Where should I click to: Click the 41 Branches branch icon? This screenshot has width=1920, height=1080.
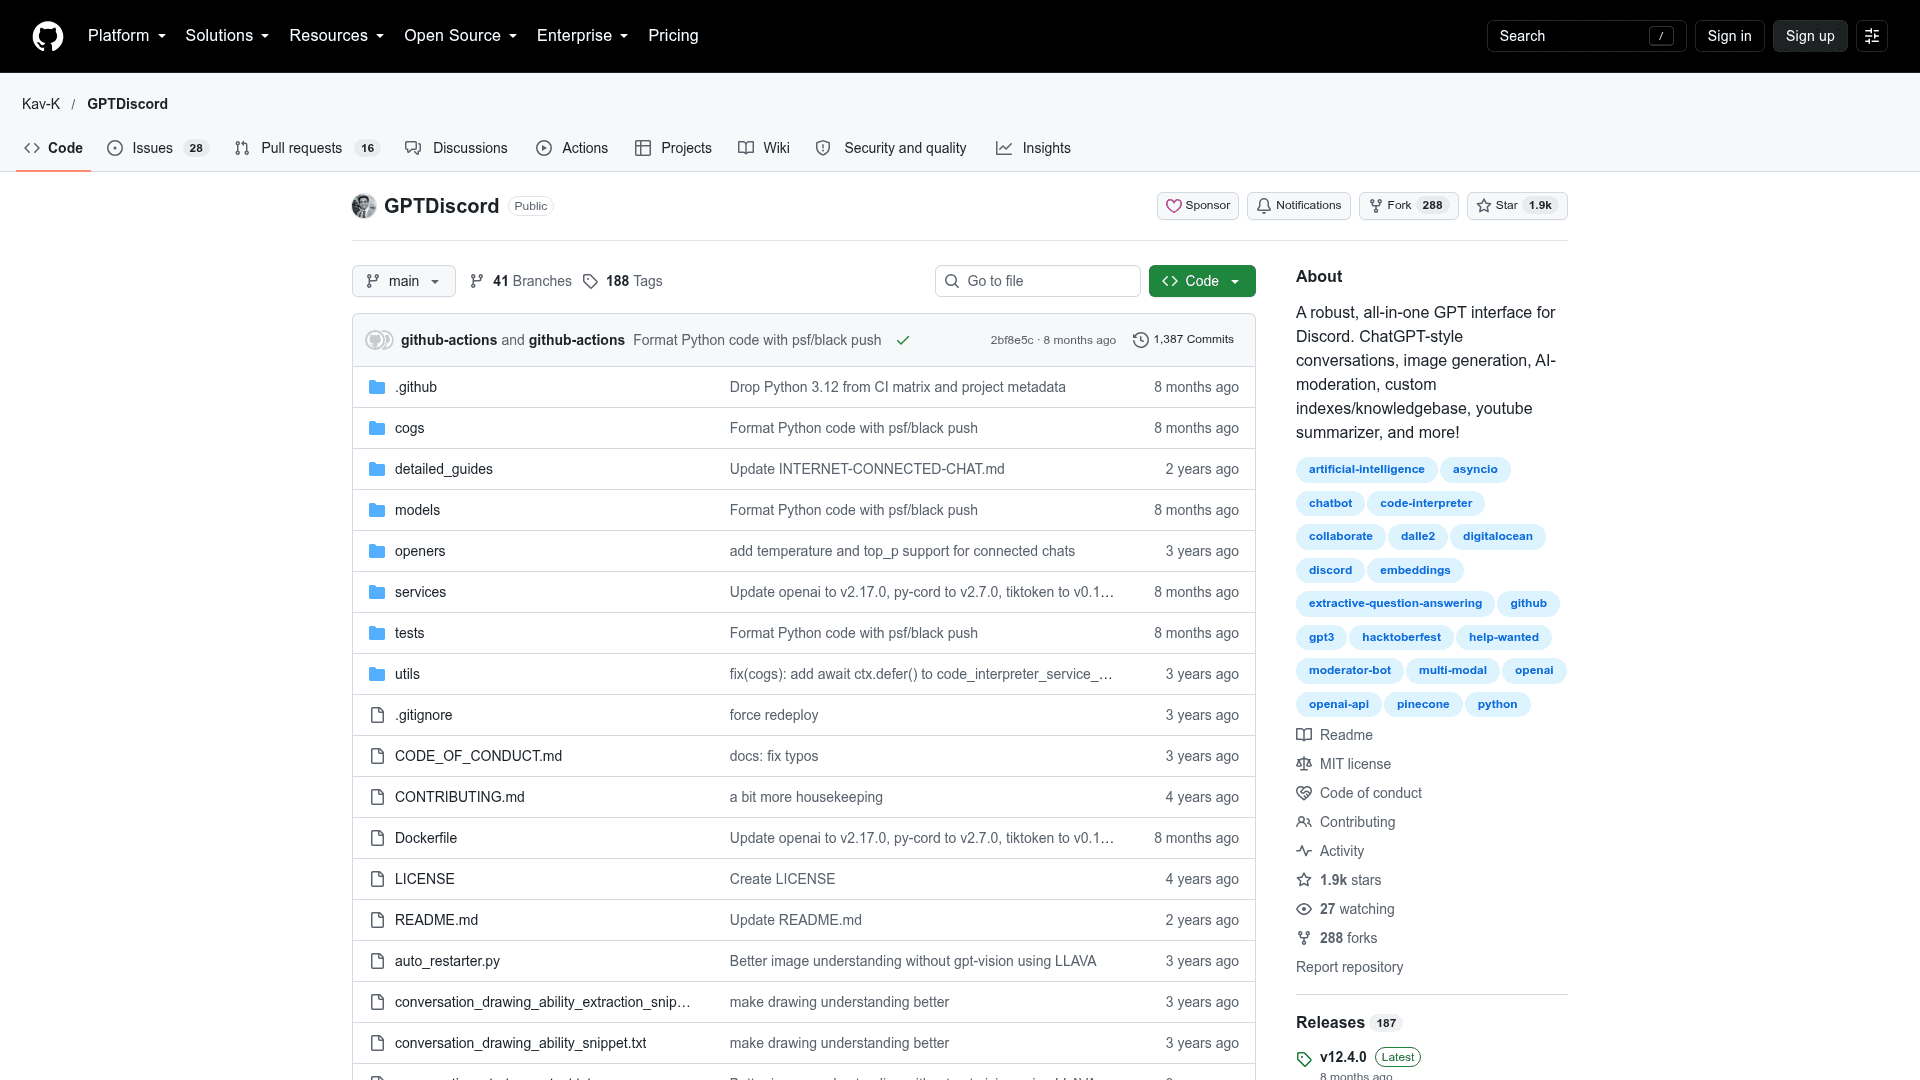point(477,281)
